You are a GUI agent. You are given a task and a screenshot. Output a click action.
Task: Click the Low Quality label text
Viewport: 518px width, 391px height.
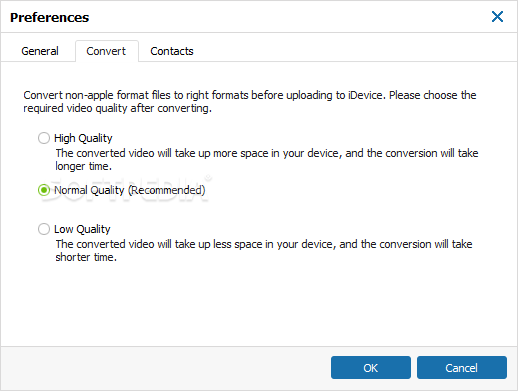pyautogui.click(x=82, y=229)
